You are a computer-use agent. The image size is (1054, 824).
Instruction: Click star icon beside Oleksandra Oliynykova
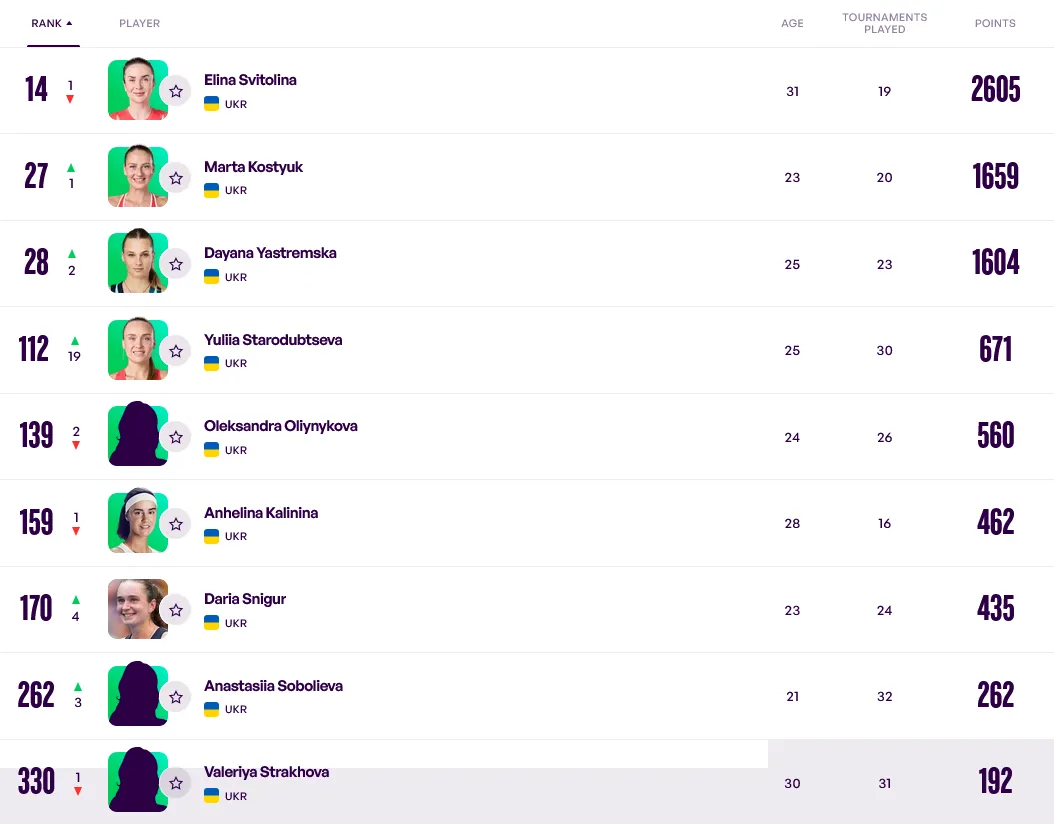click(x=176, y=437)
